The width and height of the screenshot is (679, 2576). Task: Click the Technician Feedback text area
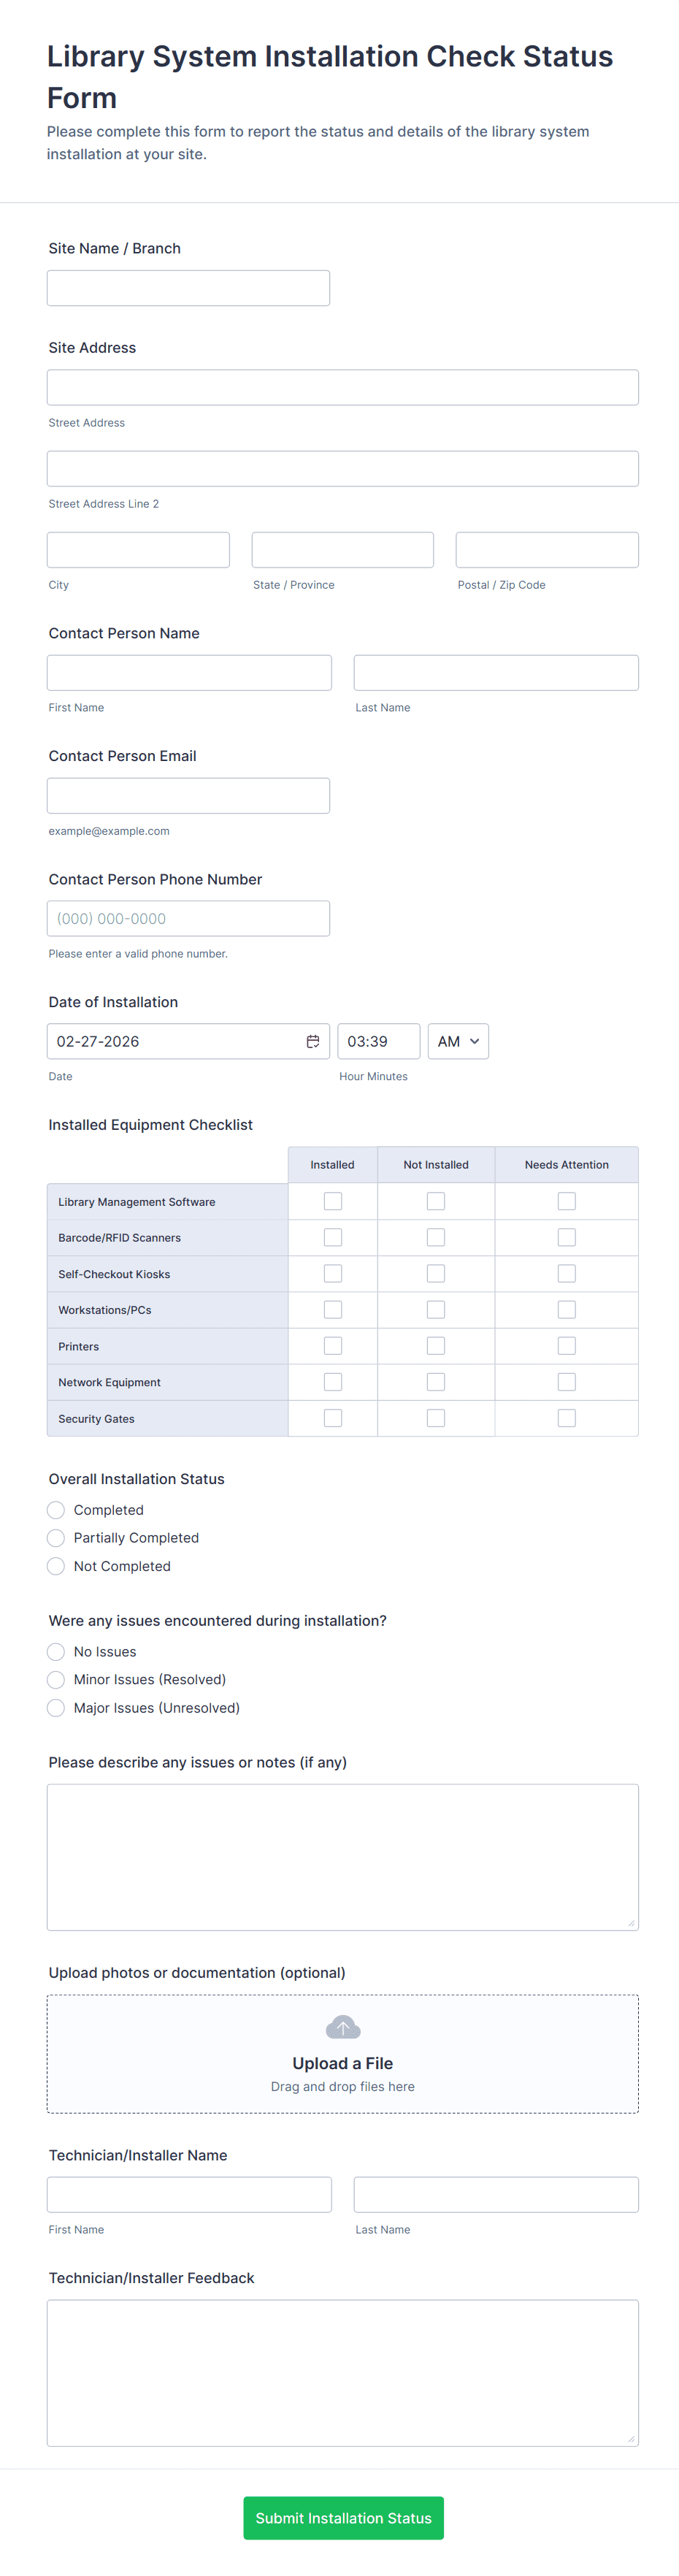coord(342,2372)
